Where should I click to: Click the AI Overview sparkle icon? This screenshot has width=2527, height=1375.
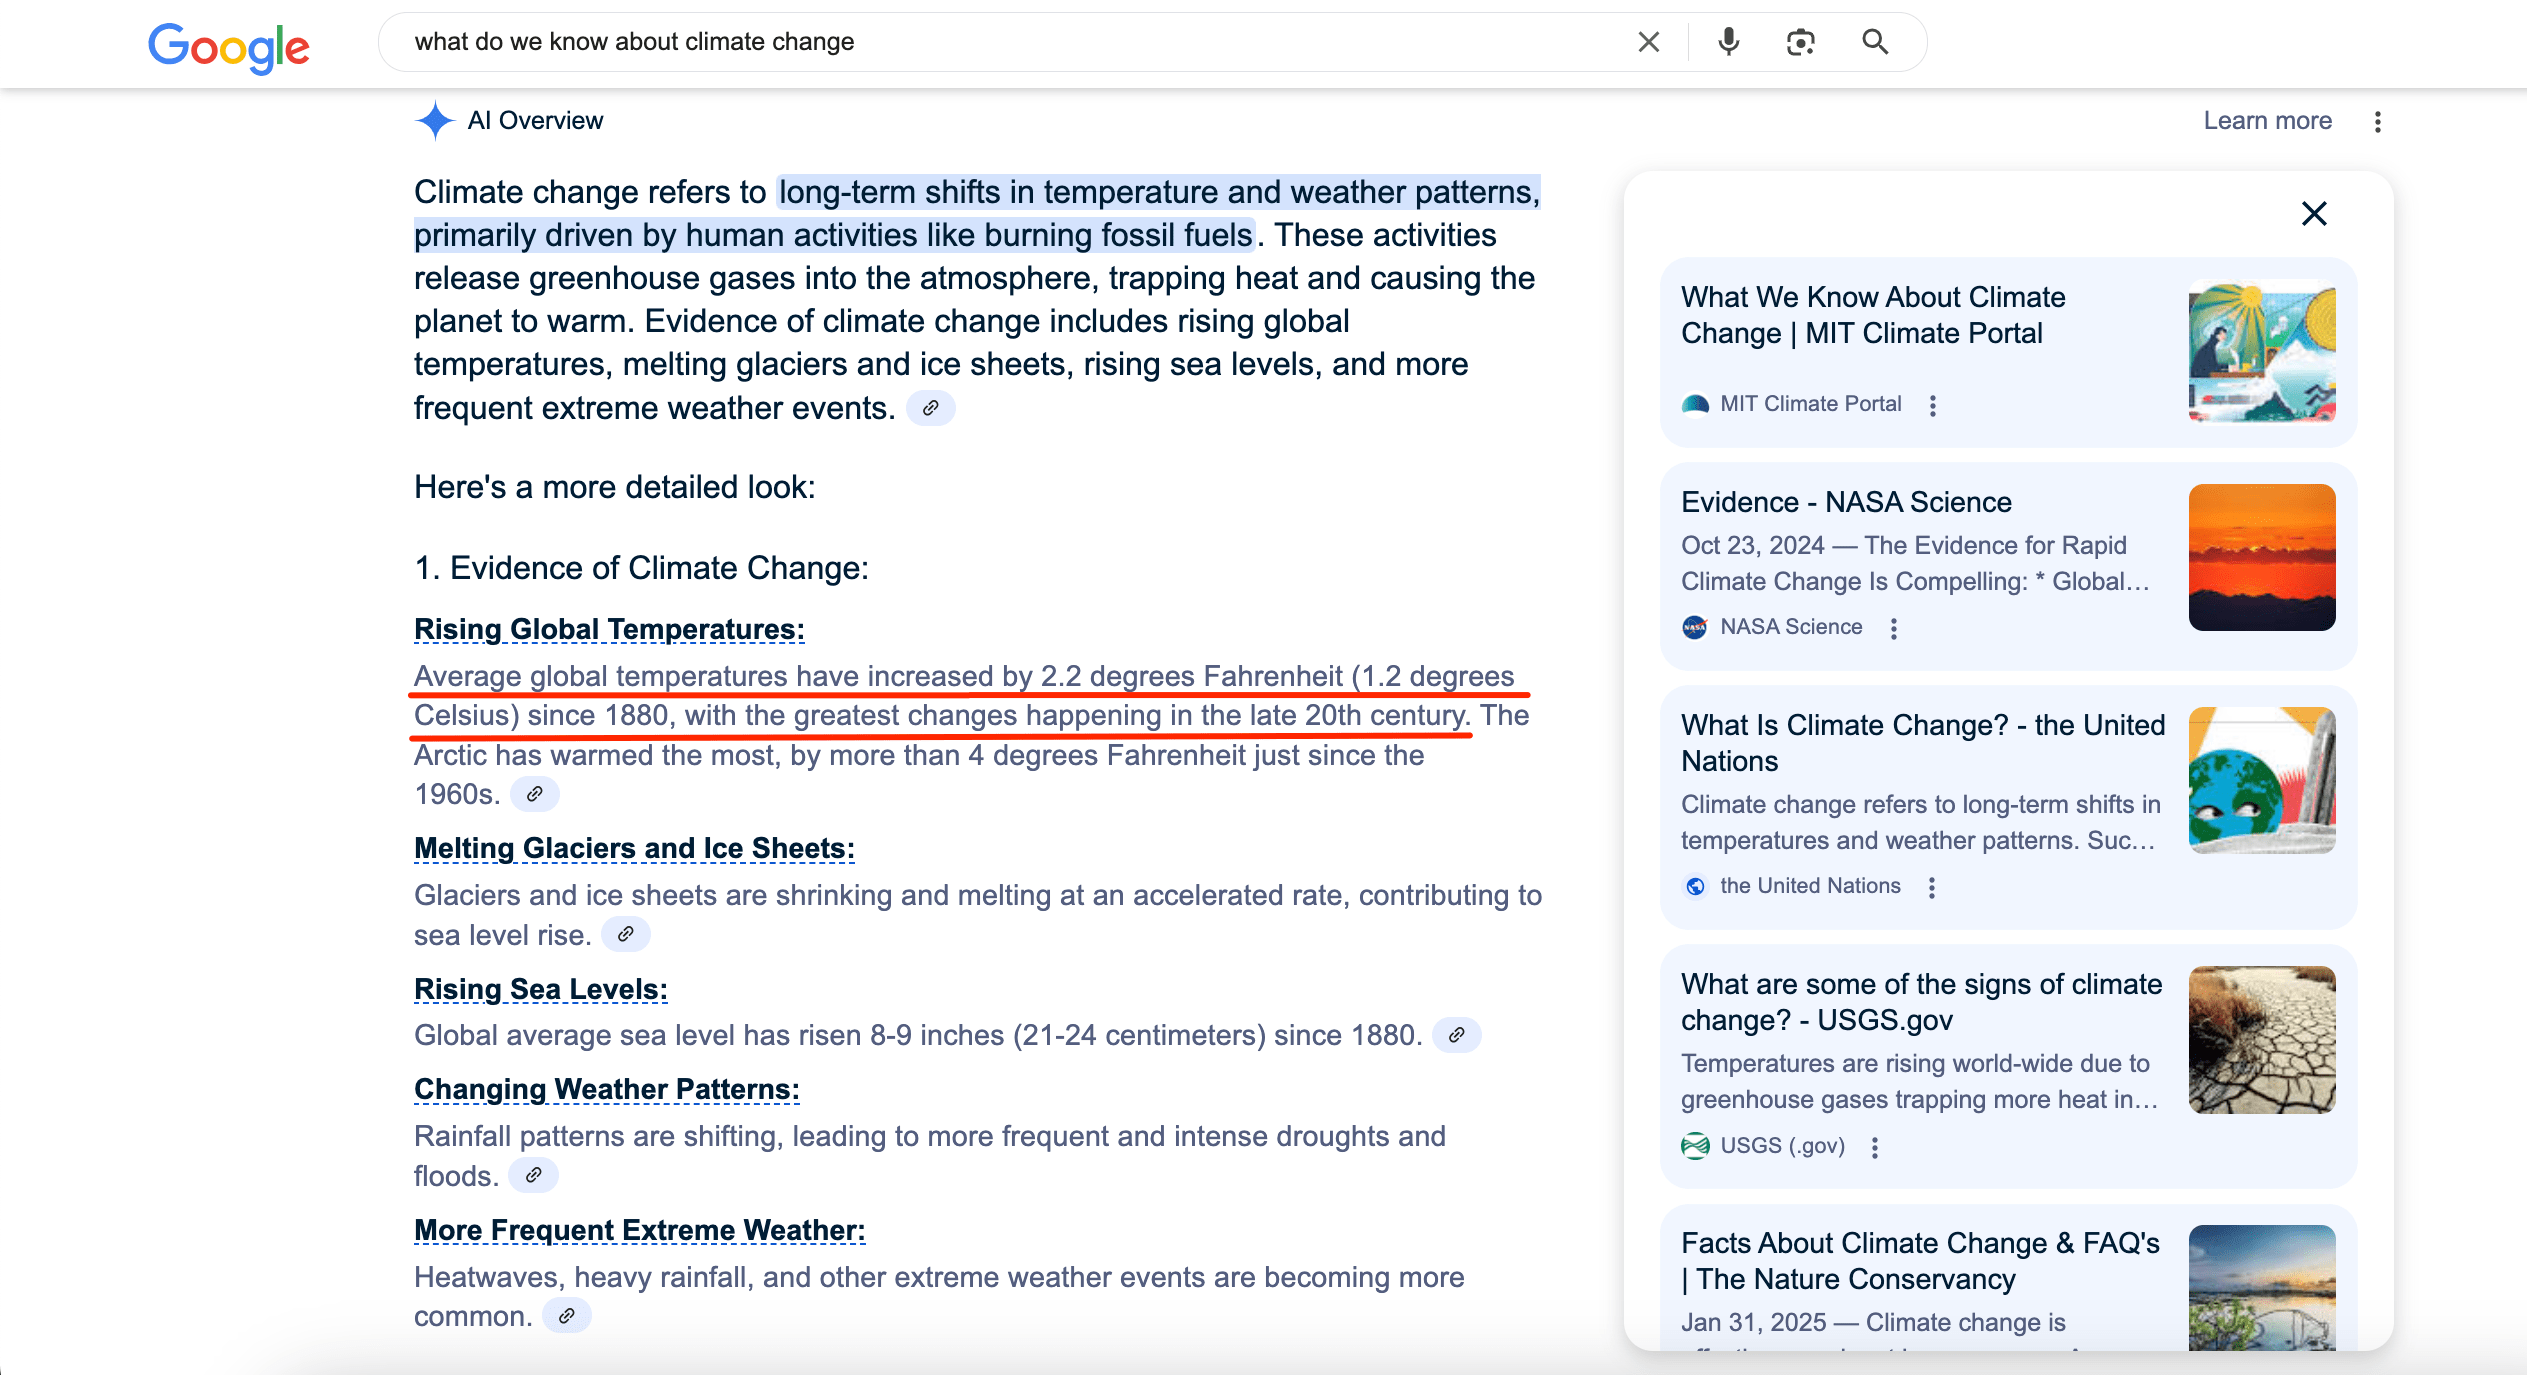point(435,121)
